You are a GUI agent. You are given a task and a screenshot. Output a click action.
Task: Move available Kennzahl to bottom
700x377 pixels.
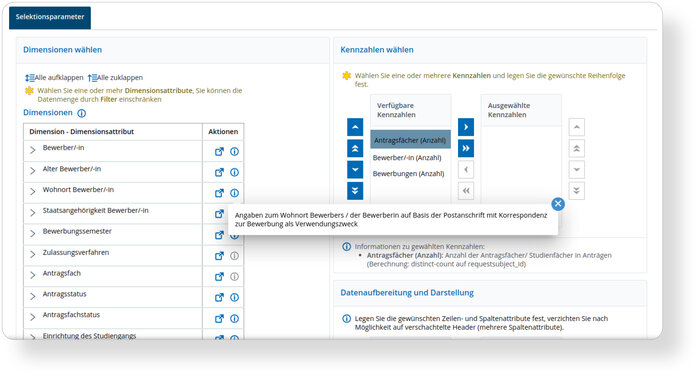click(x=355, y=191)
